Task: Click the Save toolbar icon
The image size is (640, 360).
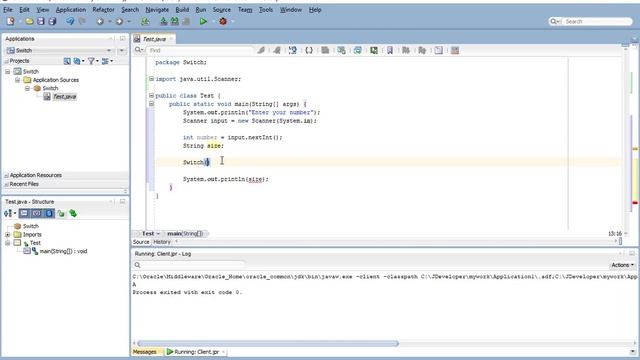Action: click(41, 21)
